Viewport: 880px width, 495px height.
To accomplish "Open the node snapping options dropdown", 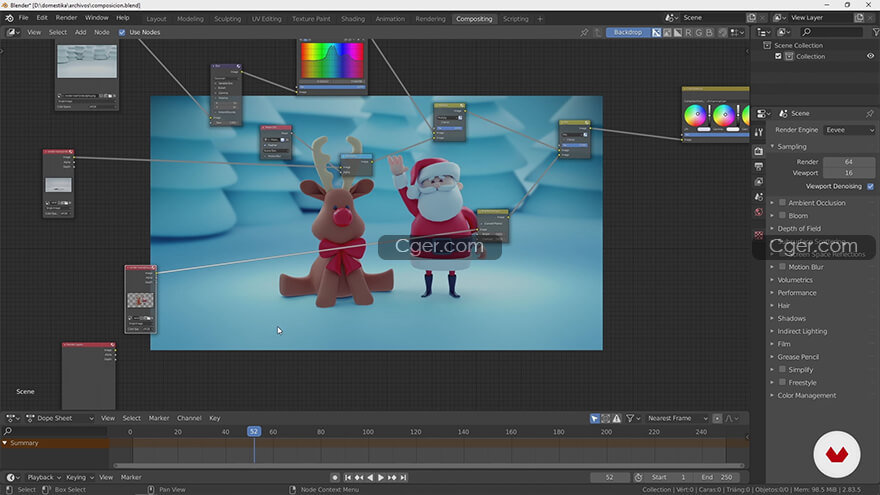I will point(737,33).
